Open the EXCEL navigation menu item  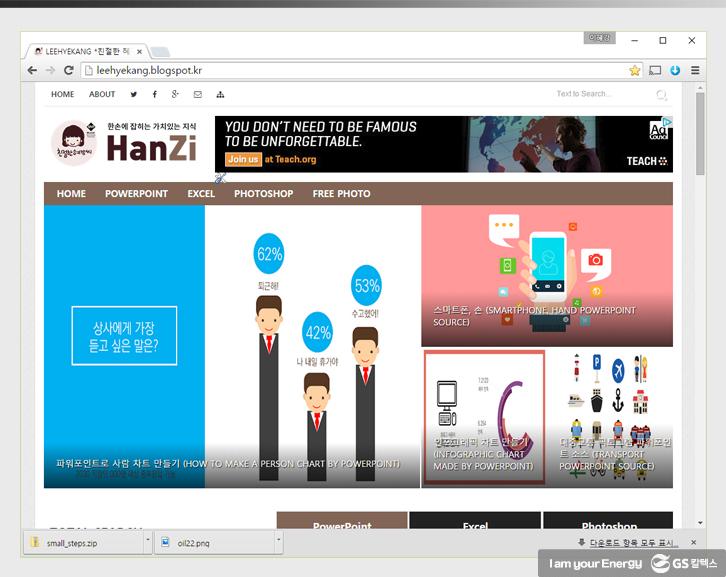point(201,194)
